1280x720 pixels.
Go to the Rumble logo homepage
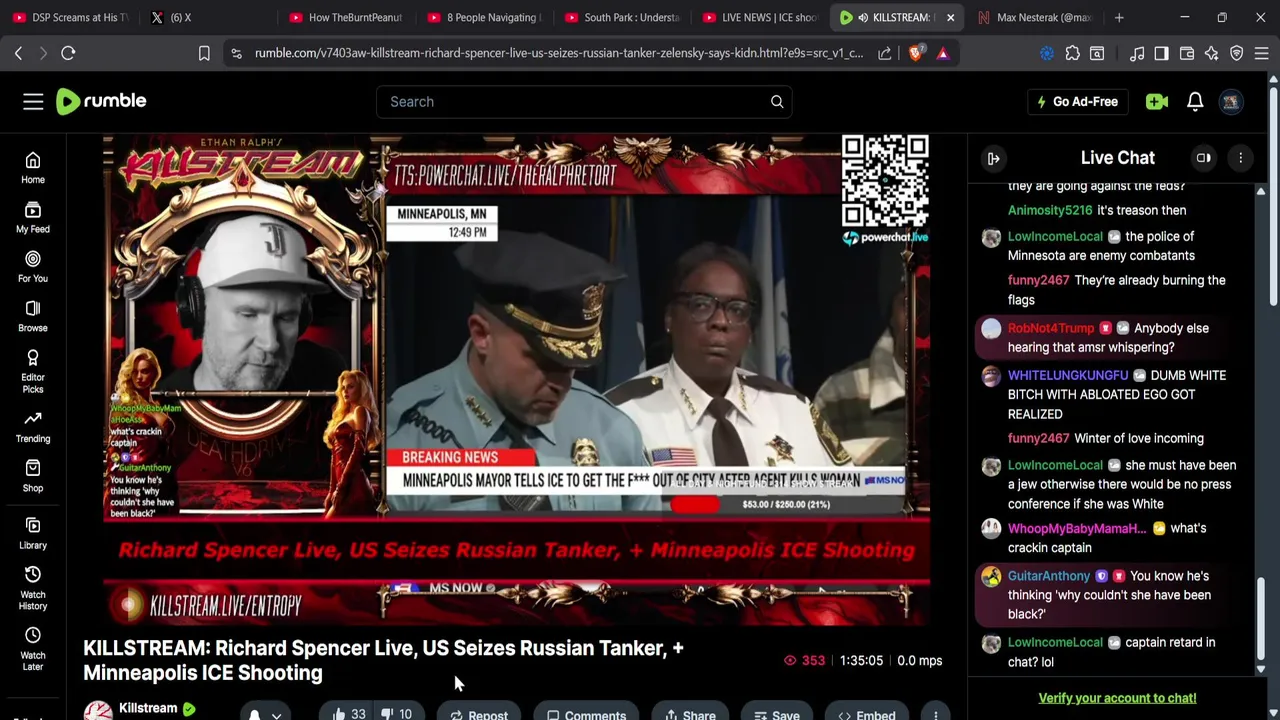click(101, 101)
